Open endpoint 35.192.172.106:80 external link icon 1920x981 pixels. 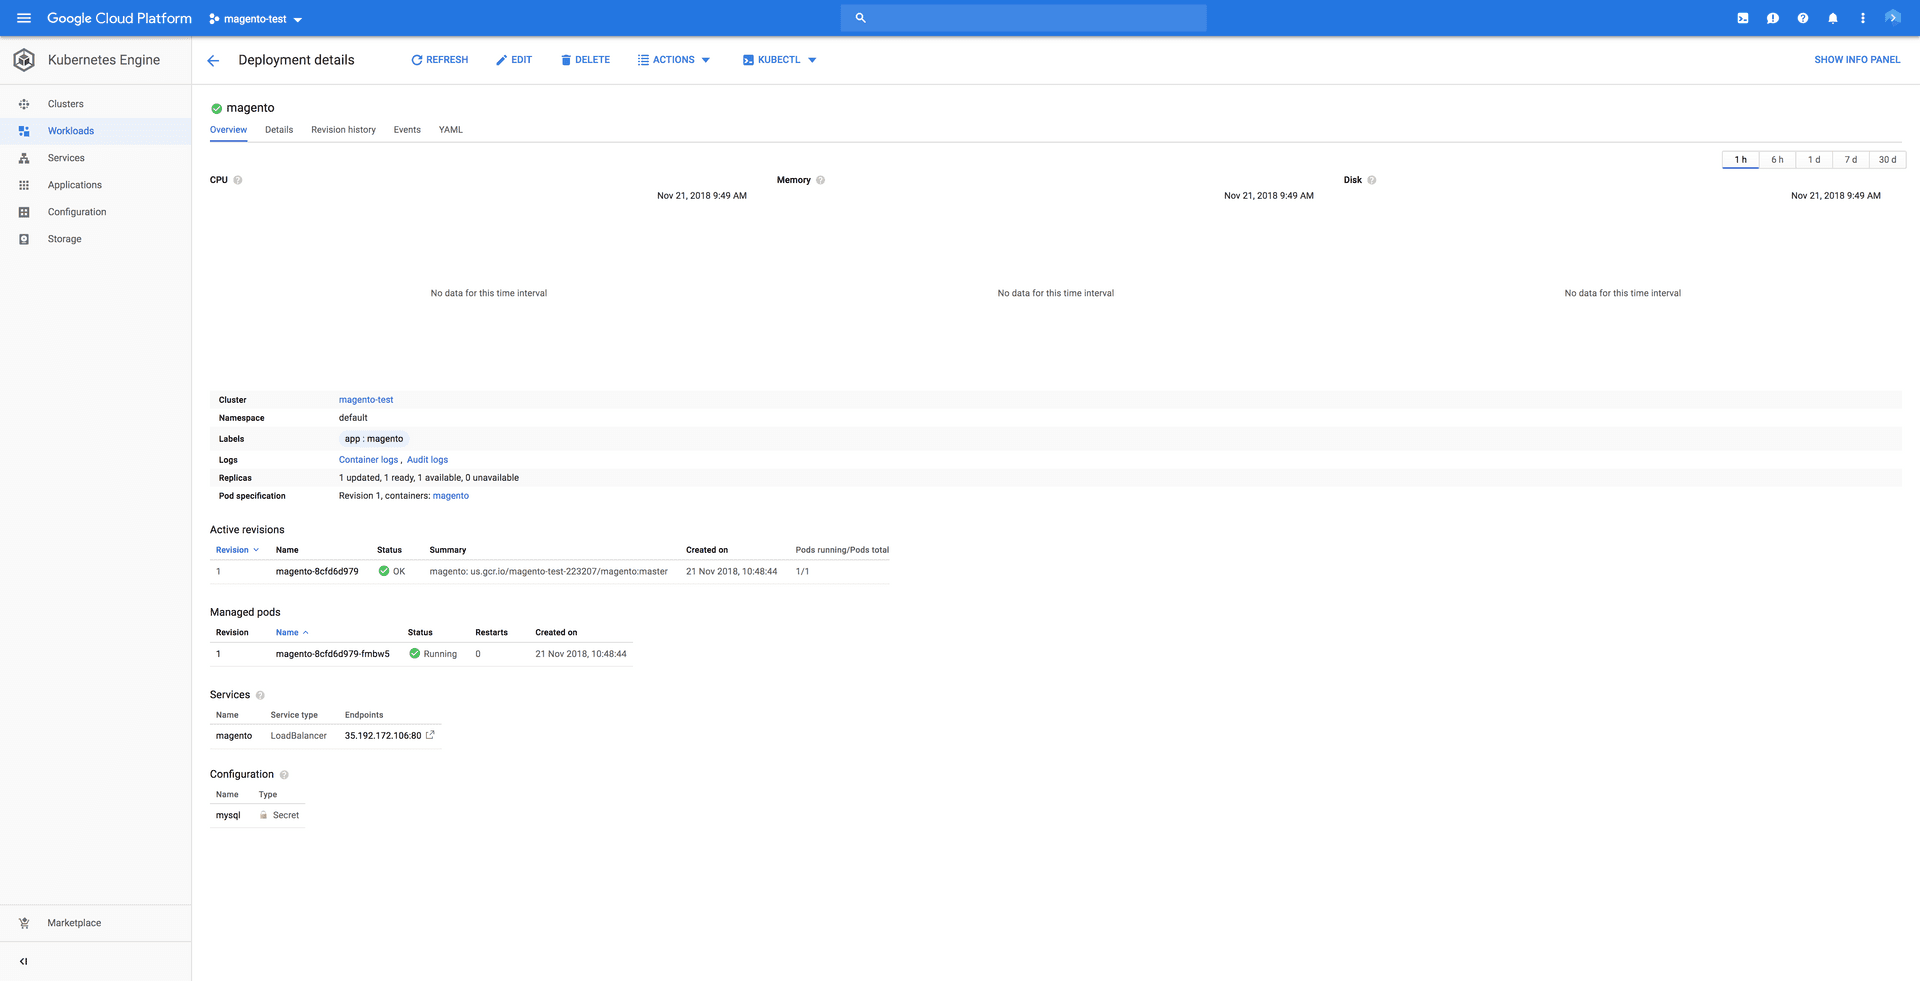(x=430, y=735)
